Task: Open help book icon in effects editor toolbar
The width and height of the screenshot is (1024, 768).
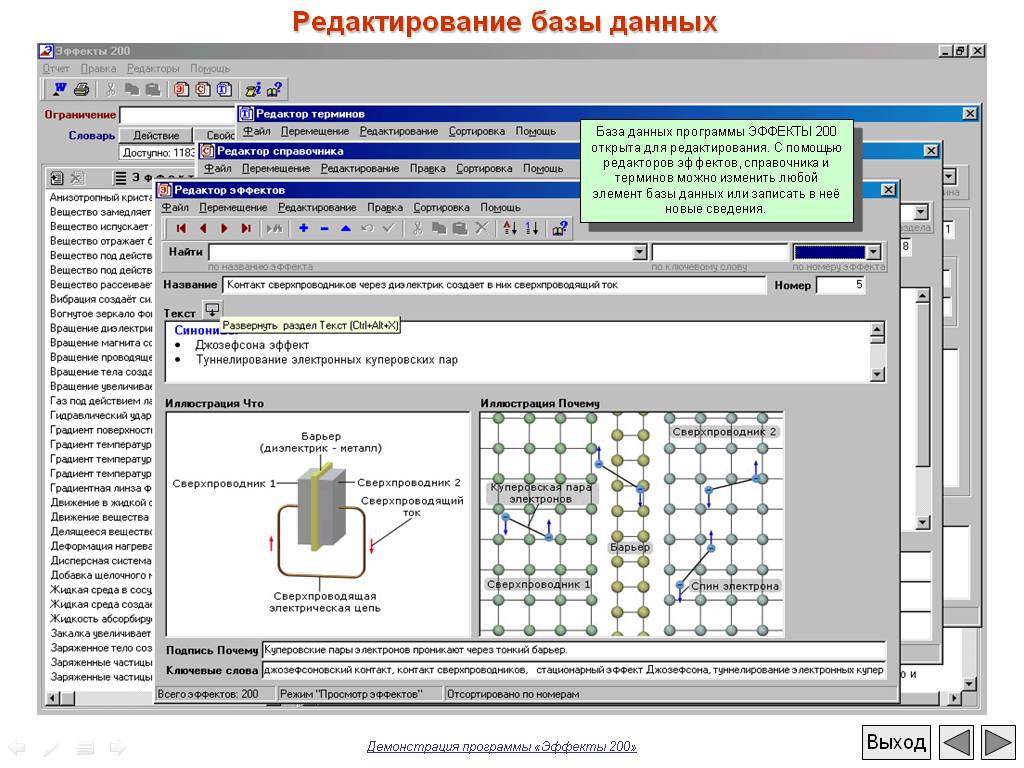Action: [560, 229]
